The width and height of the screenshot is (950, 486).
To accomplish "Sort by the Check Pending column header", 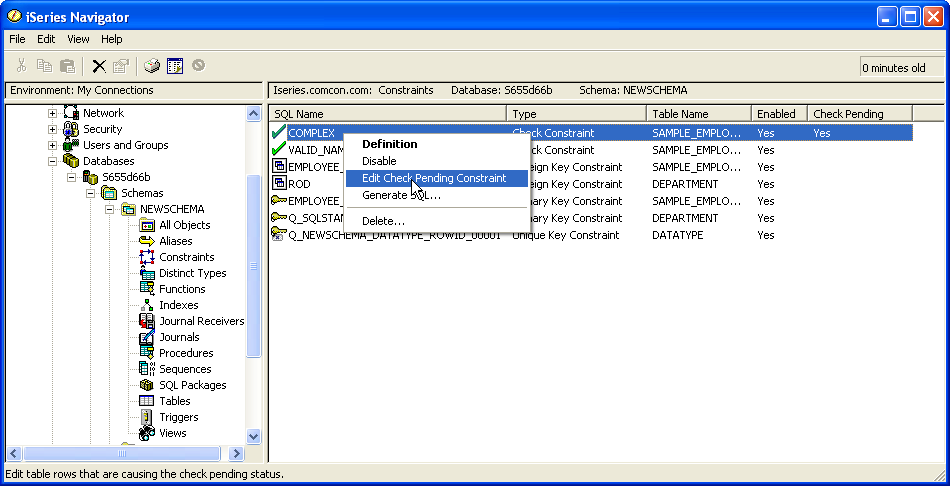I will (x=860, y=114).
